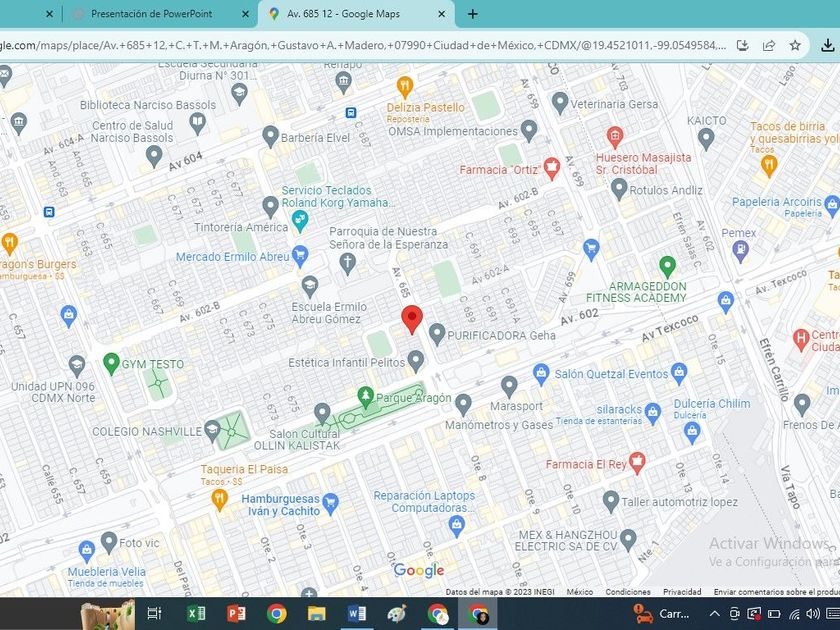The image size is (840, 630).
Task: Click the México link in map footer
Action: tap(580, 592)
